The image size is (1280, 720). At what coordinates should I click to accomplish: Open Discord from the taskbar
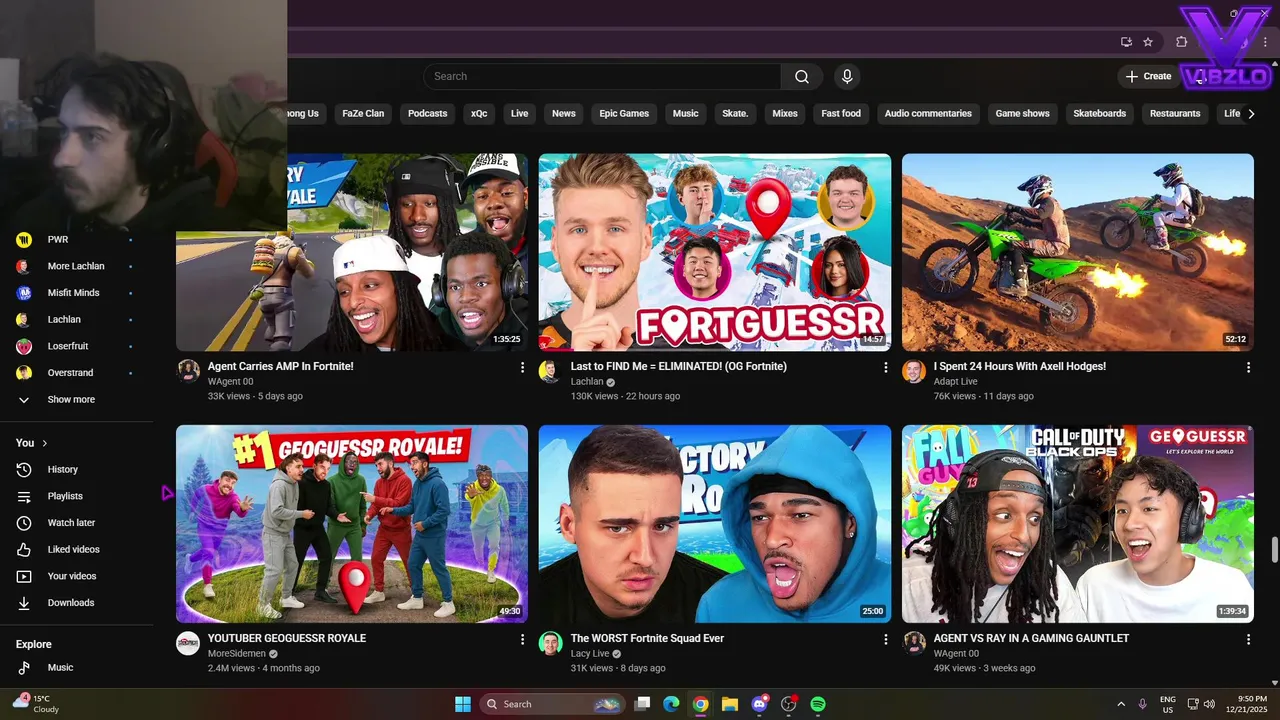click(x=759, y=704)
